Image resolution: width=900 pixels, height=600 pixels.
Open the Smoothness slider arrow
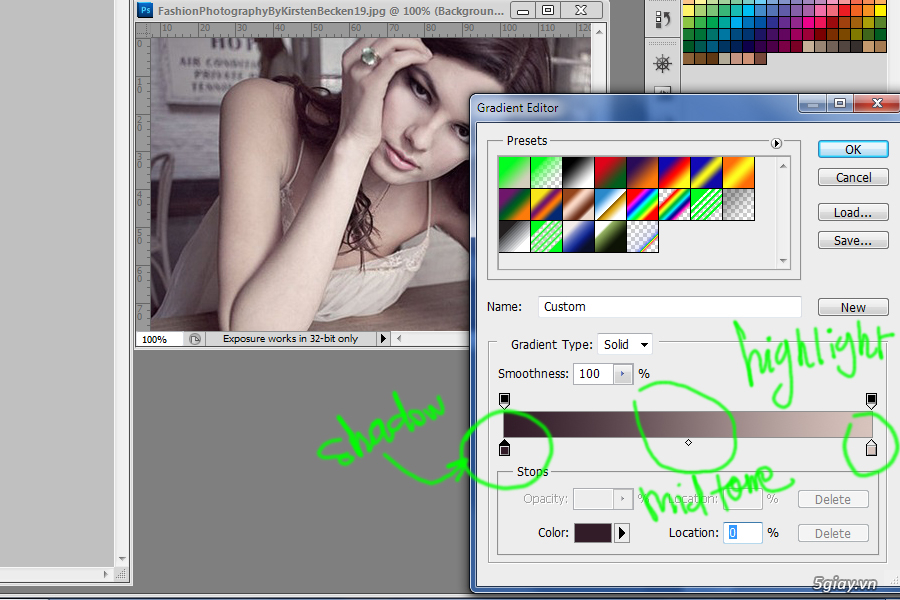(623, 374)
